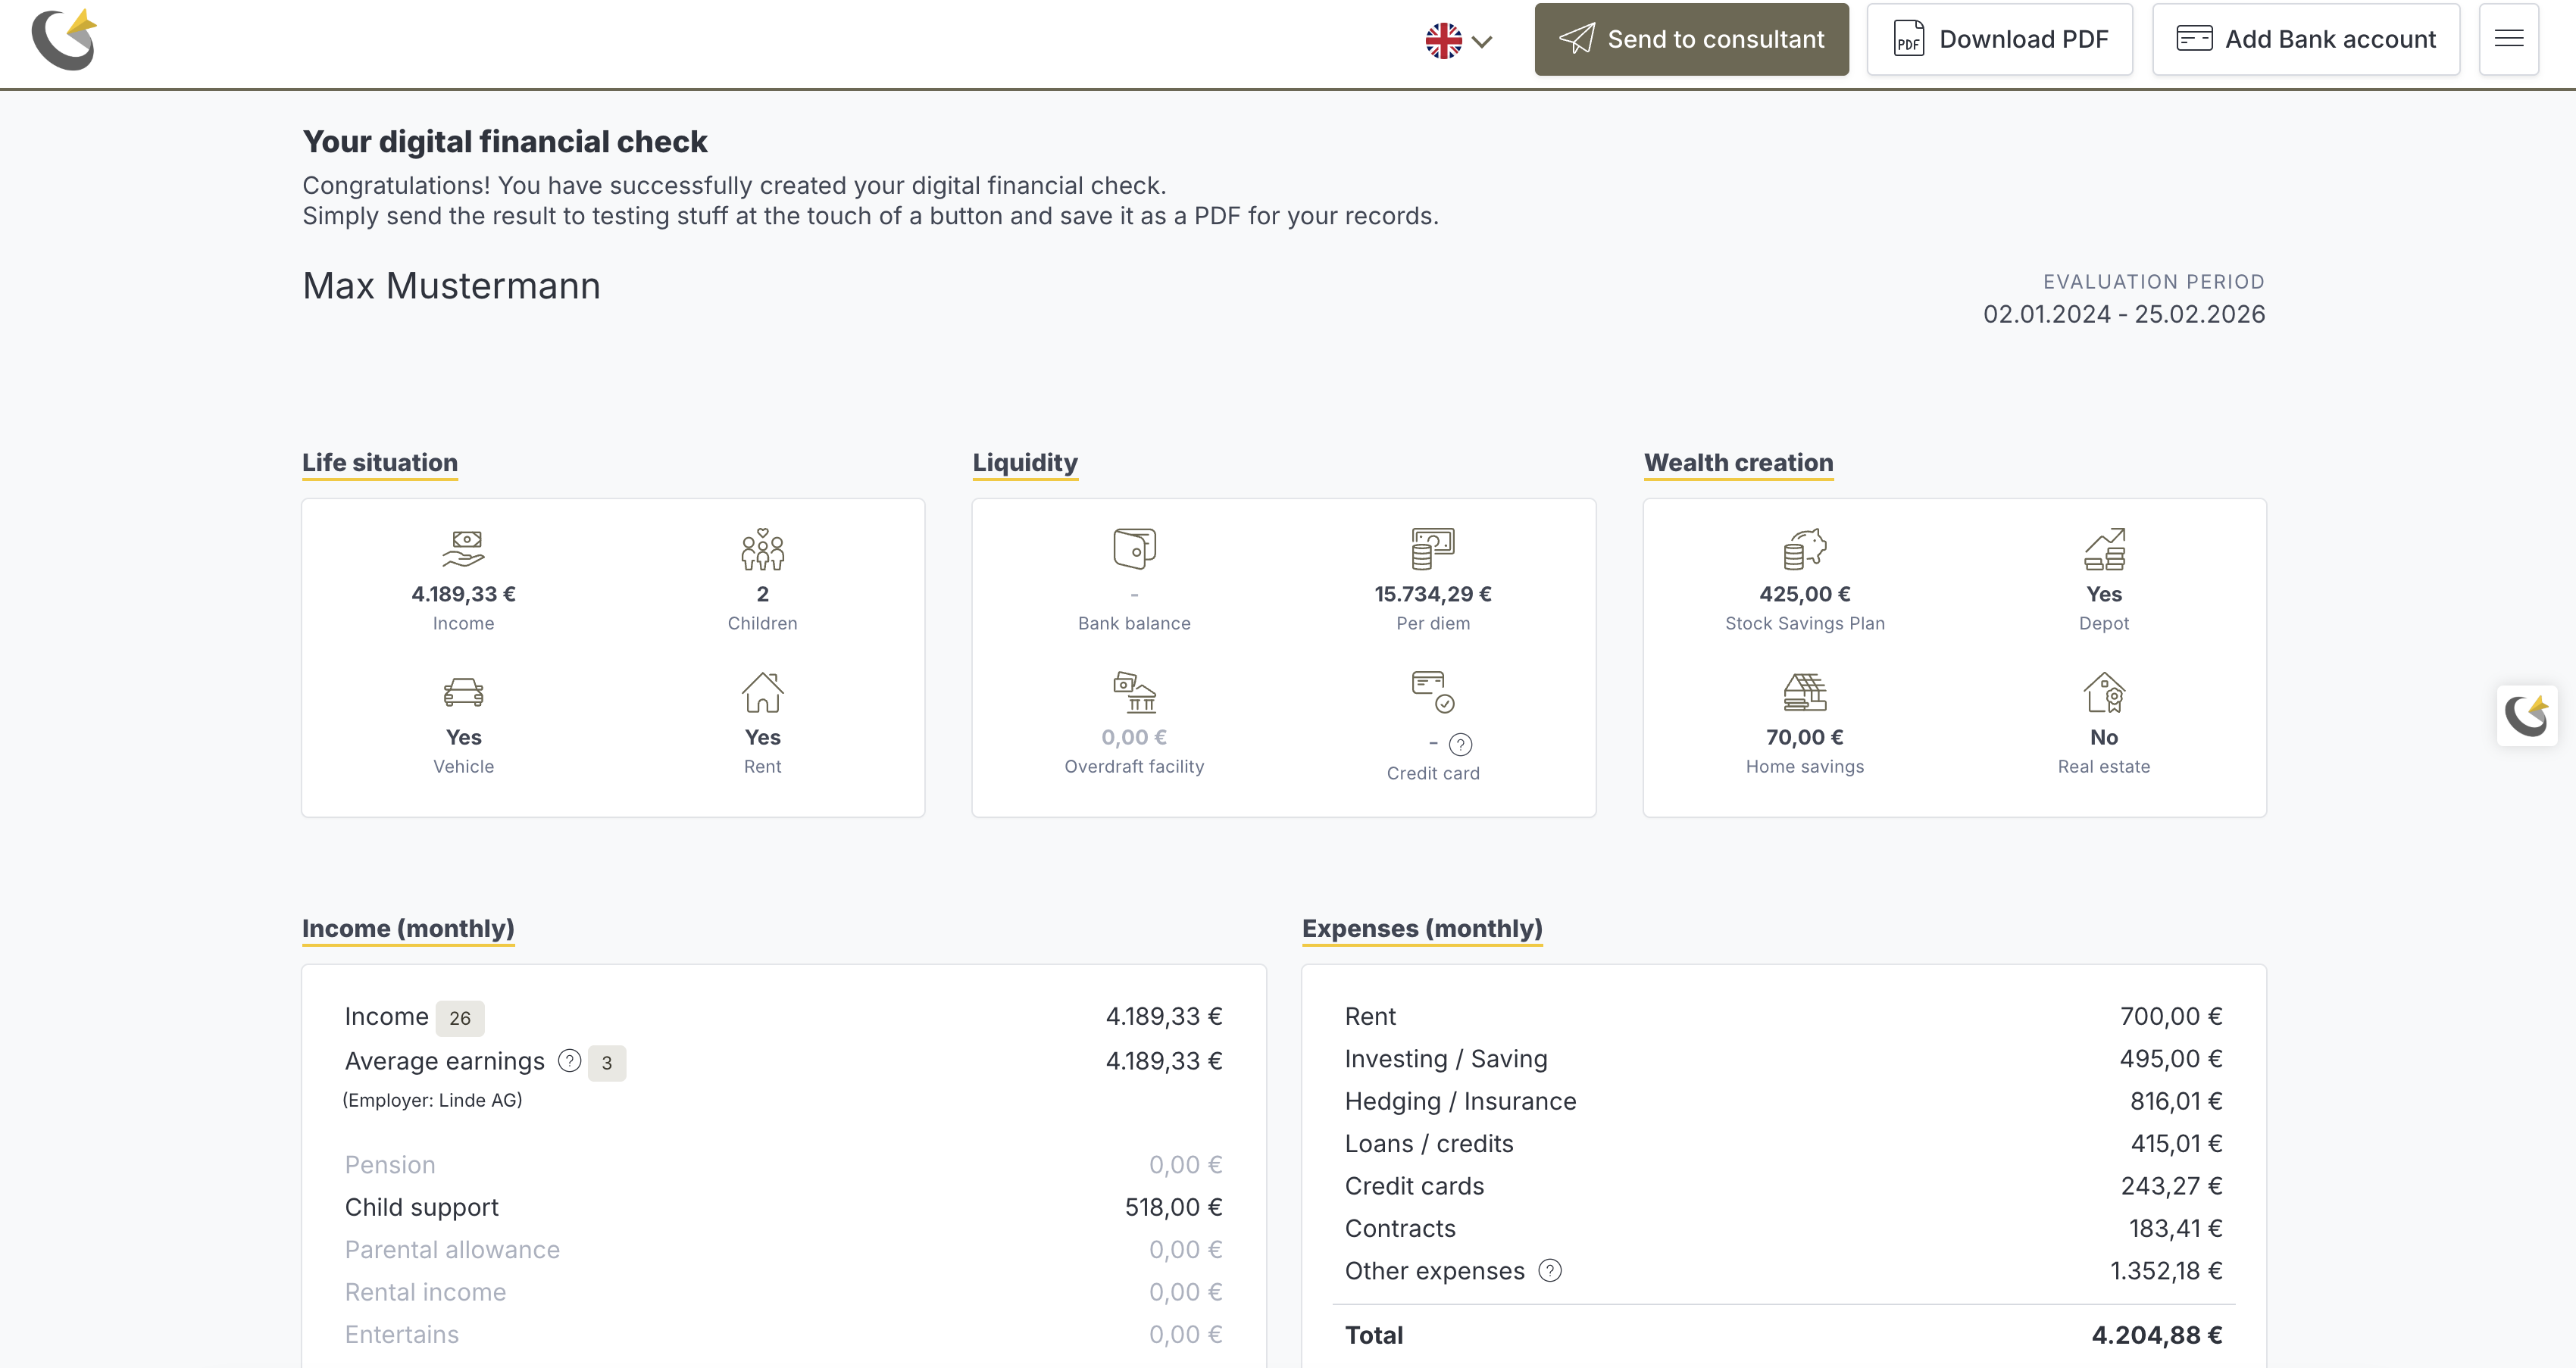Open the hamburger menu
The image size is (2576, 1368).
(2508, 39)
